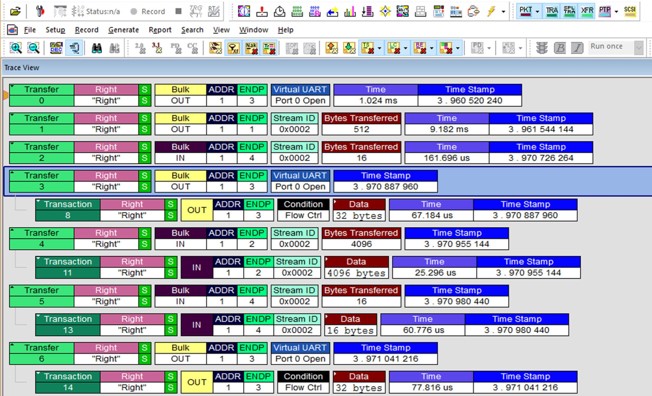Toggle the TRA transaction view level
652x396 pixels.
click(552, 11)
